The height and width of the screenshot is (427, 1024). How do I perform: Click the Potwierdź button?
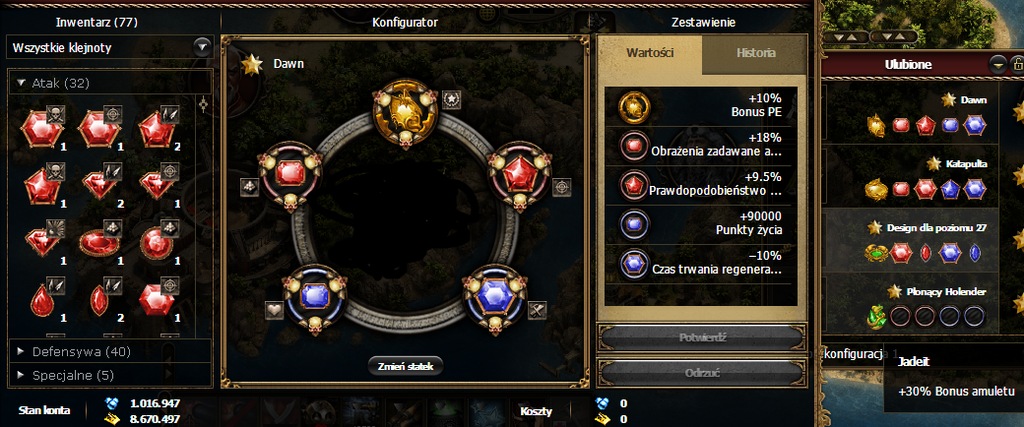(x=702, y=338)
